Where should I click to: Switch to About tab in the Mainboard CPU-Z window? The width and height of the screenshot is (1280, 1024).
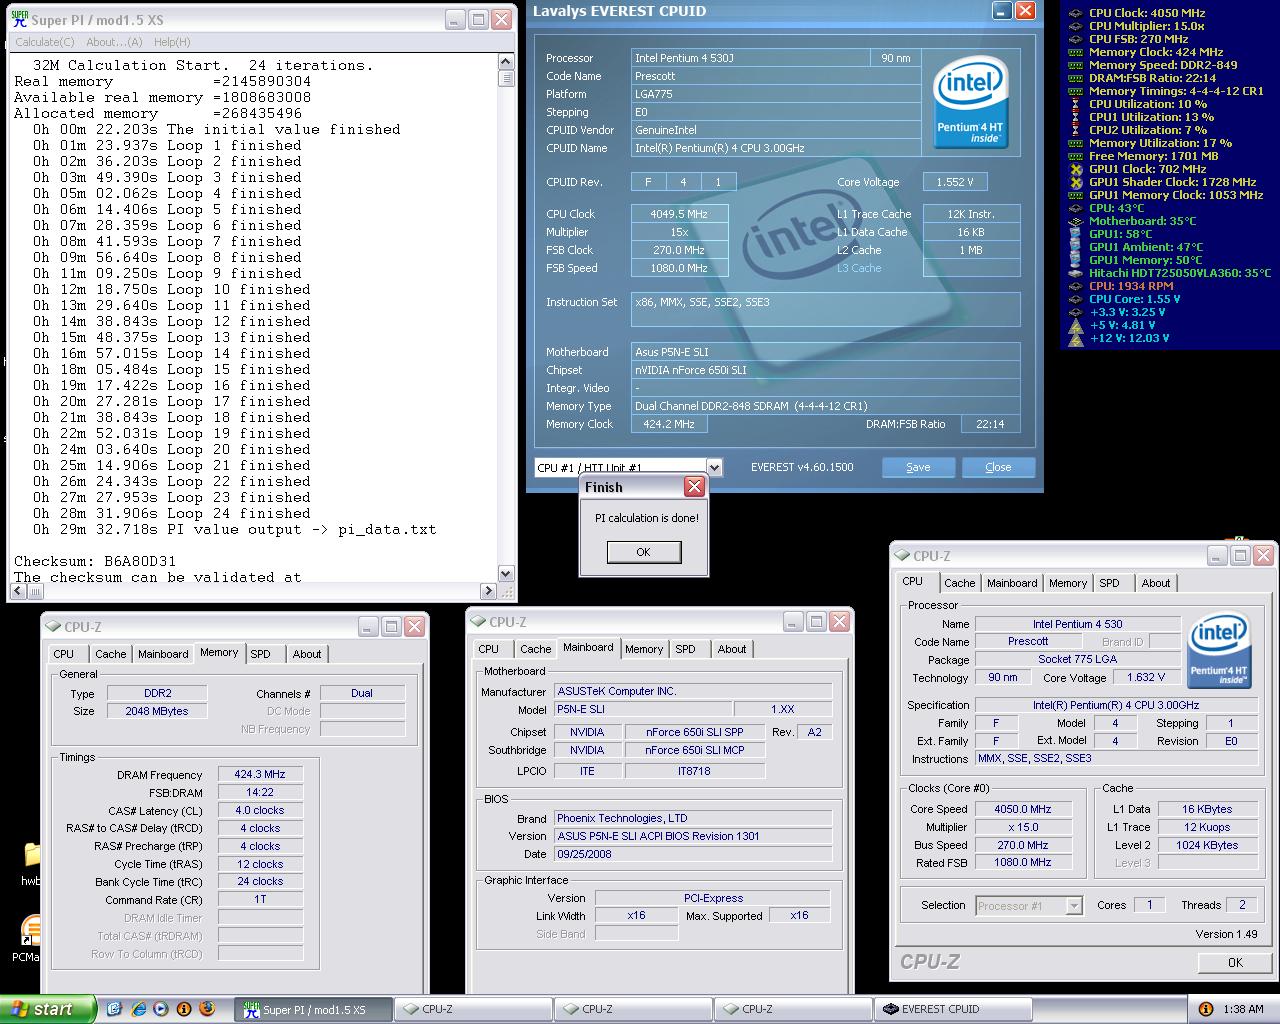pyautogui.click(x=732, y=649)
